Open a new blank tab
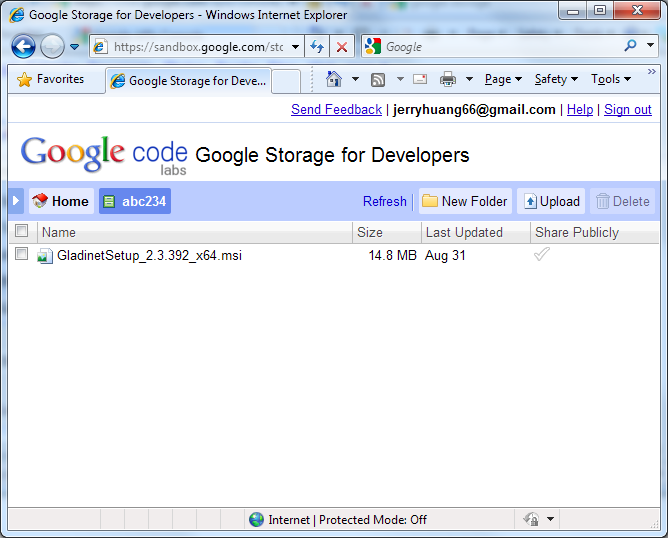Screen dimensions: 668x538 point(286,81)
